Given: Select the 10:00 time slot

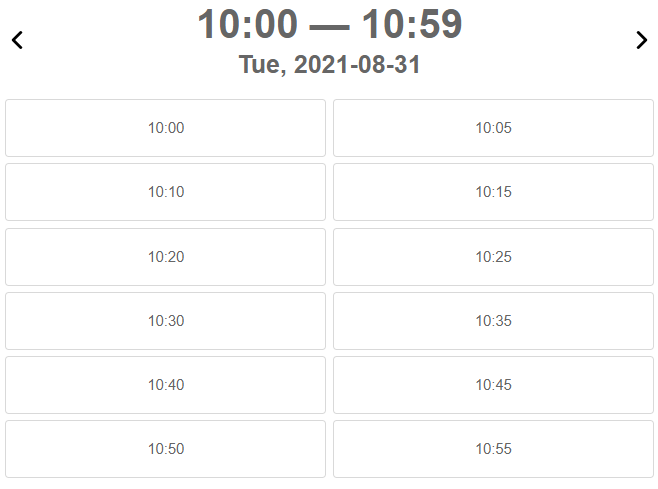Looking at the screenshot, I should (165, 128).
